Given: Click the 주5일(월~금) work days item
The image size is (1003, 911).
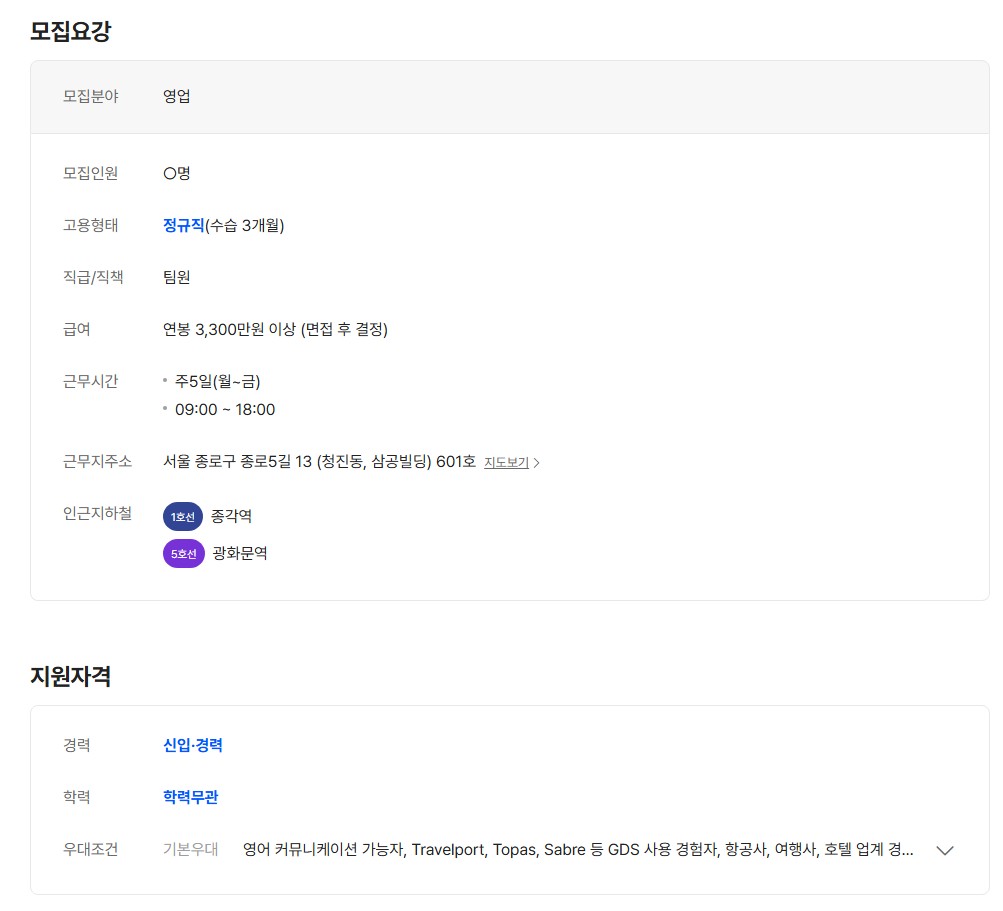Looking at the screenshot, I should (x=217, y=381).
